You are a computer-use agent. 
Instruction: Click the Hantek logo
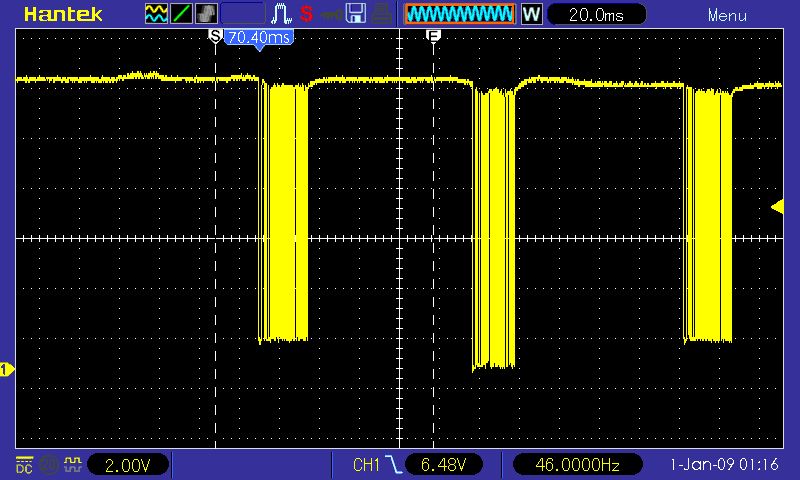(63, 14)
